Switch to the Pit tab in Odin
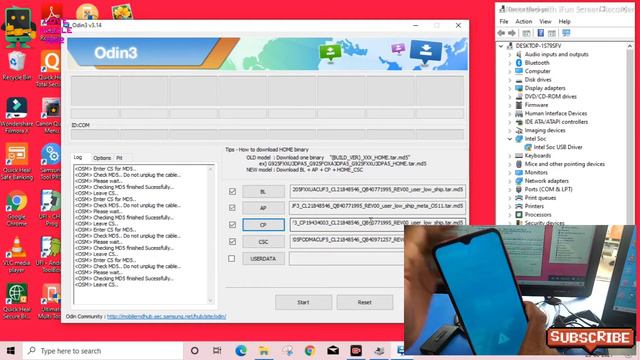640x360 pixels. point(119,158)
